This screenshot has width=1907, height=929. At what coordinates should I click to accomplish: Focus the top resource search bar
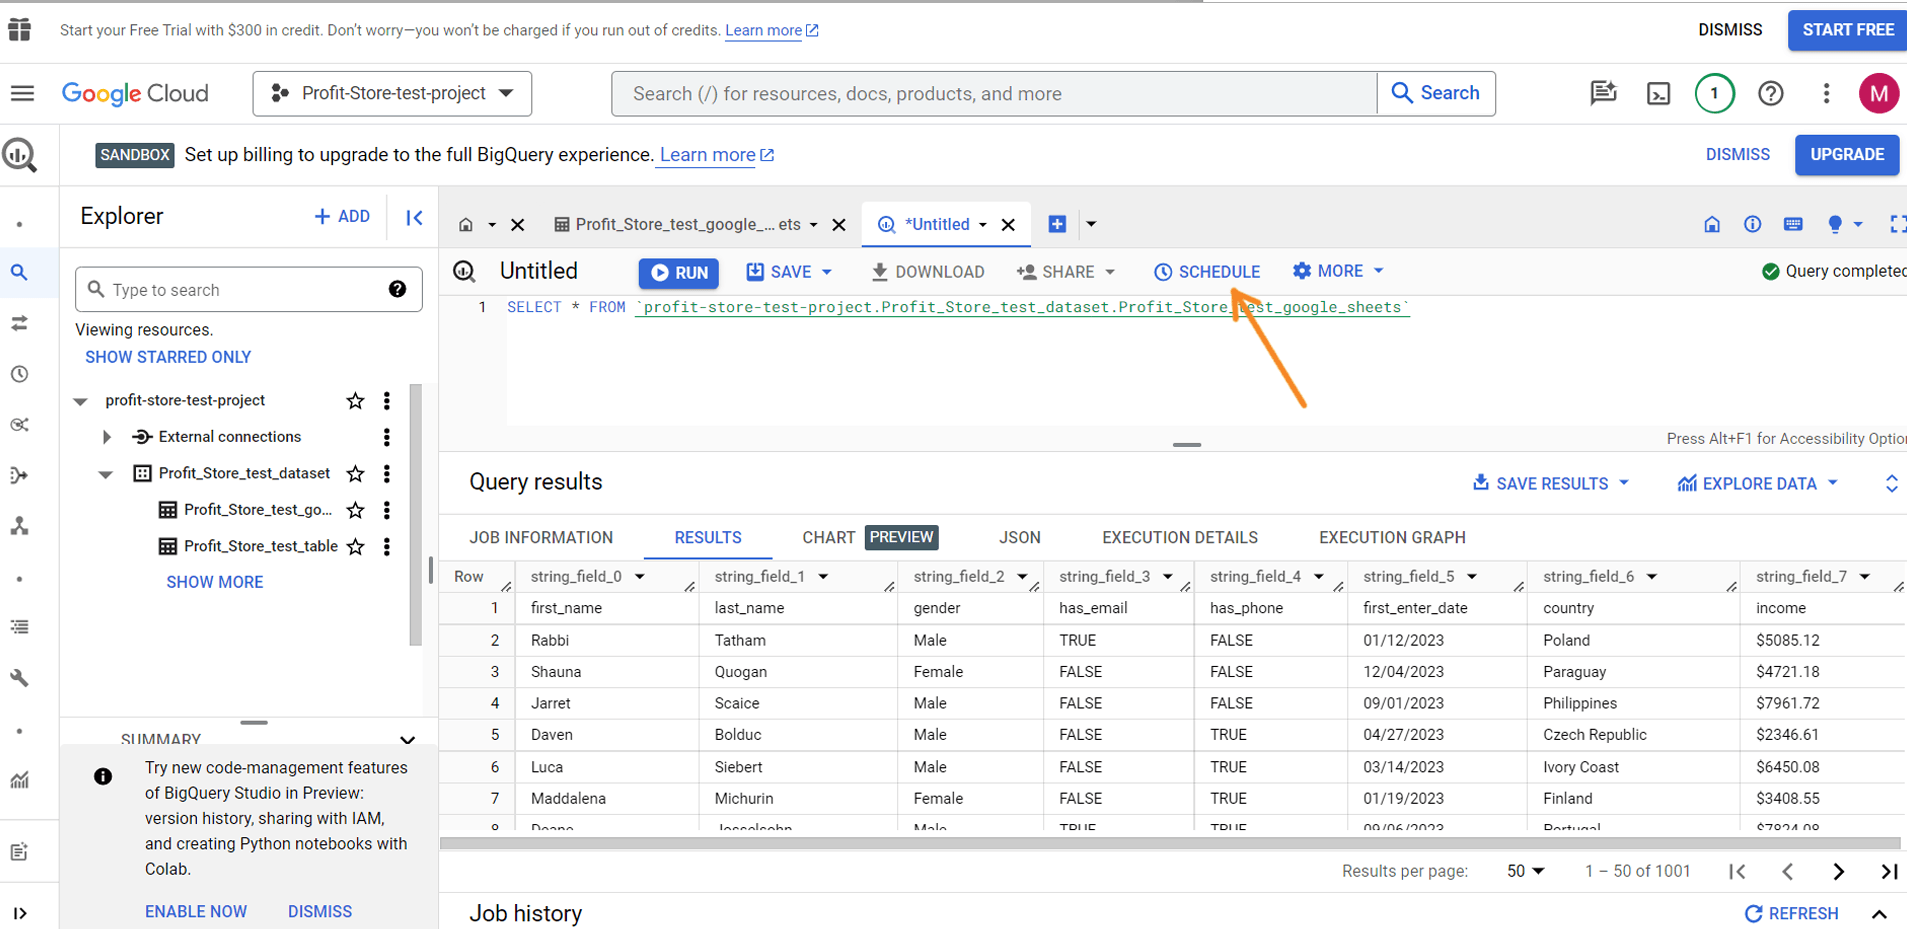995,94
